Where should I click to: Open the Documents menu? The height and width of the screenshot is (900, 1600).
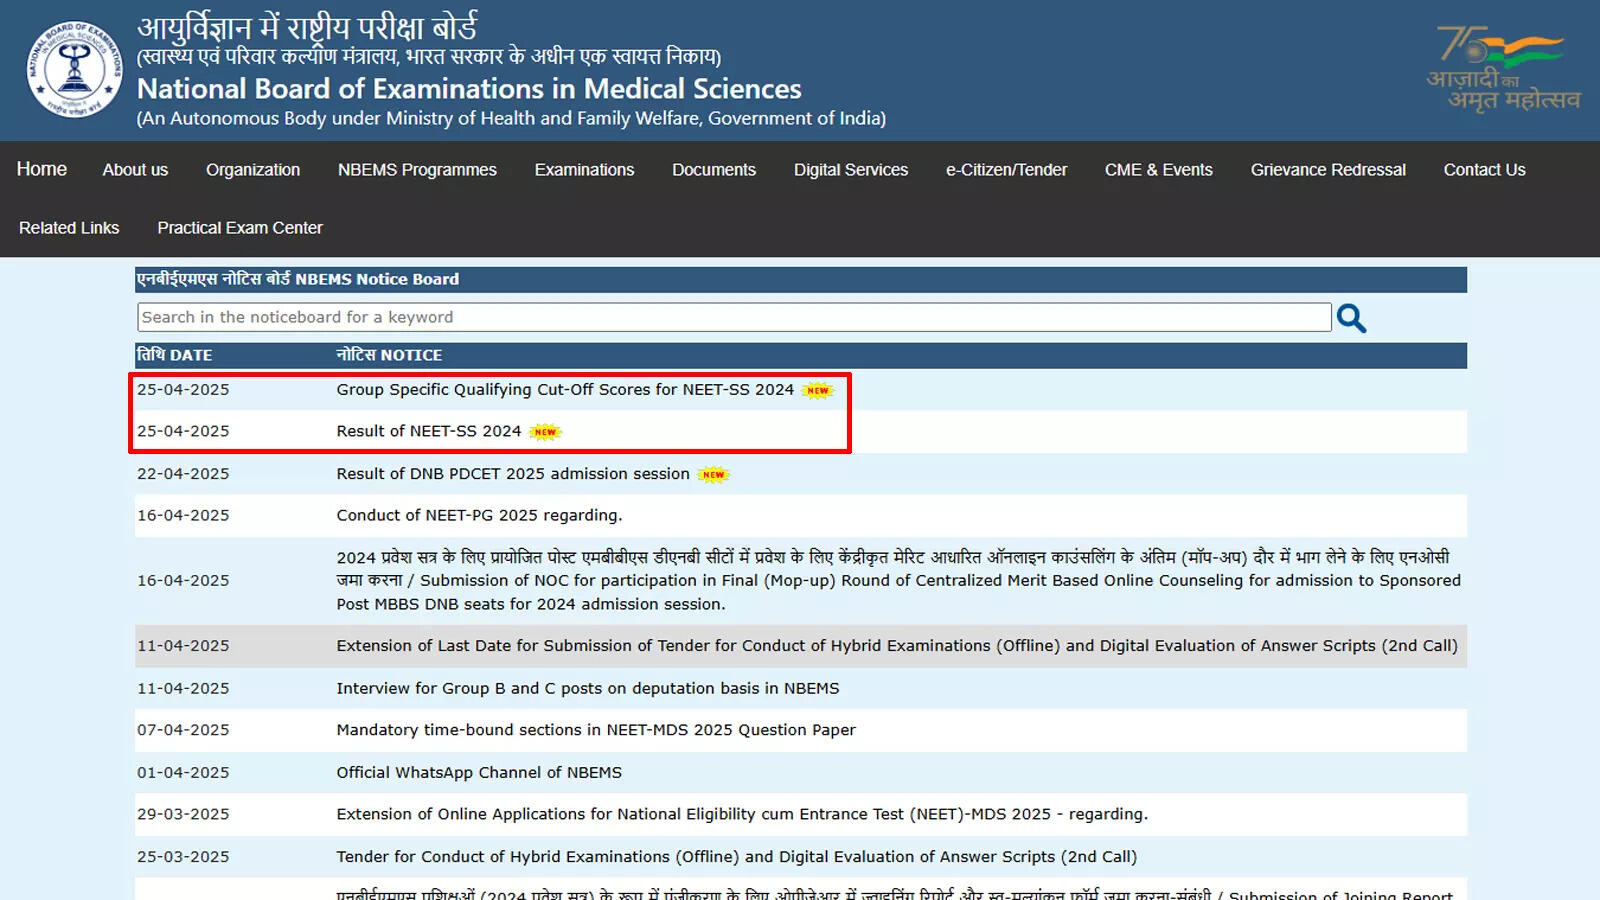(714, 170)
